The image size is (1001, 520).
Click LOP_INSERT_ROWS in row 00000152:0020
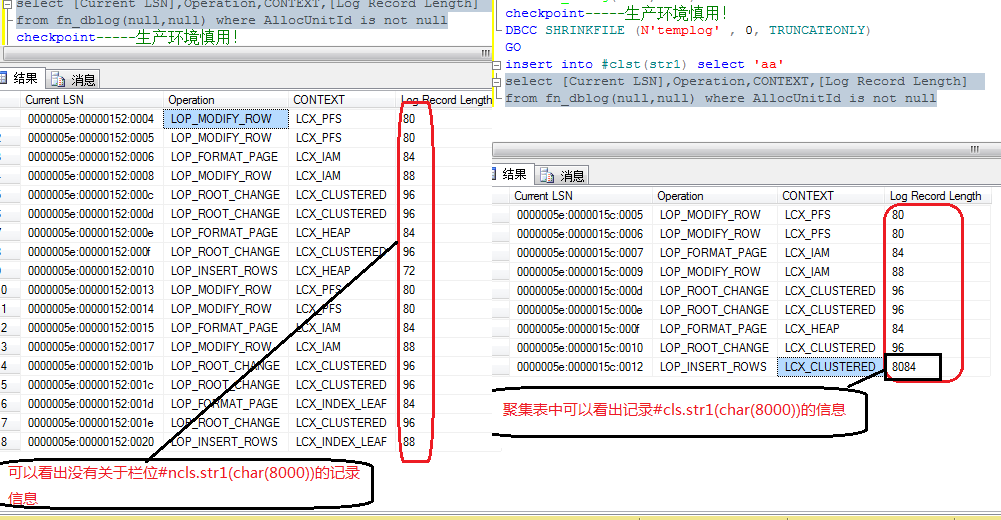pos(224,442)
